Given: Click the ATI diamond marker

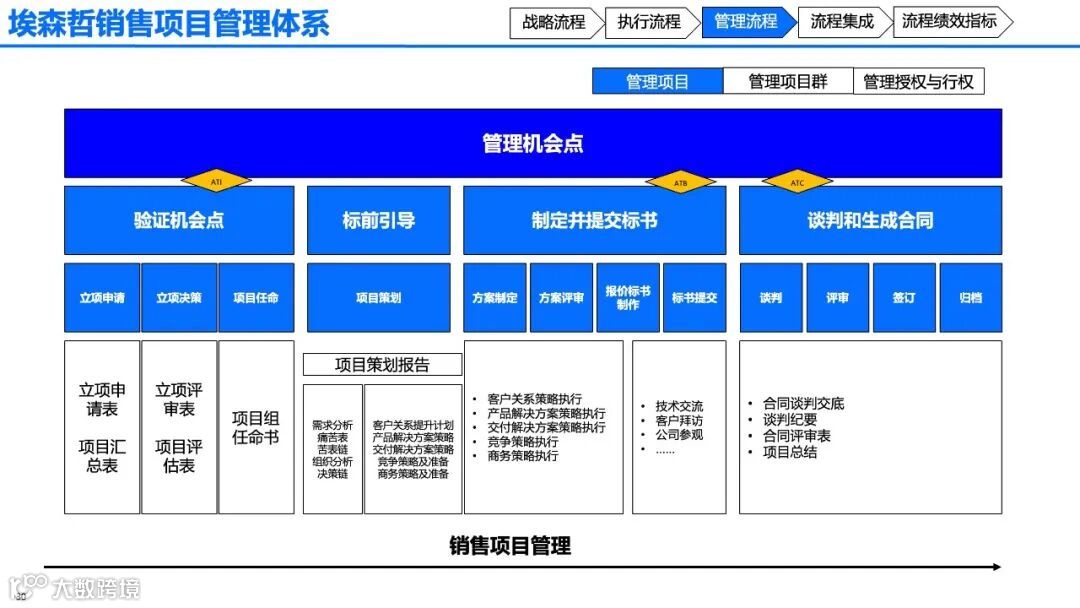Looking at the screenshot, I should [216, 182].
